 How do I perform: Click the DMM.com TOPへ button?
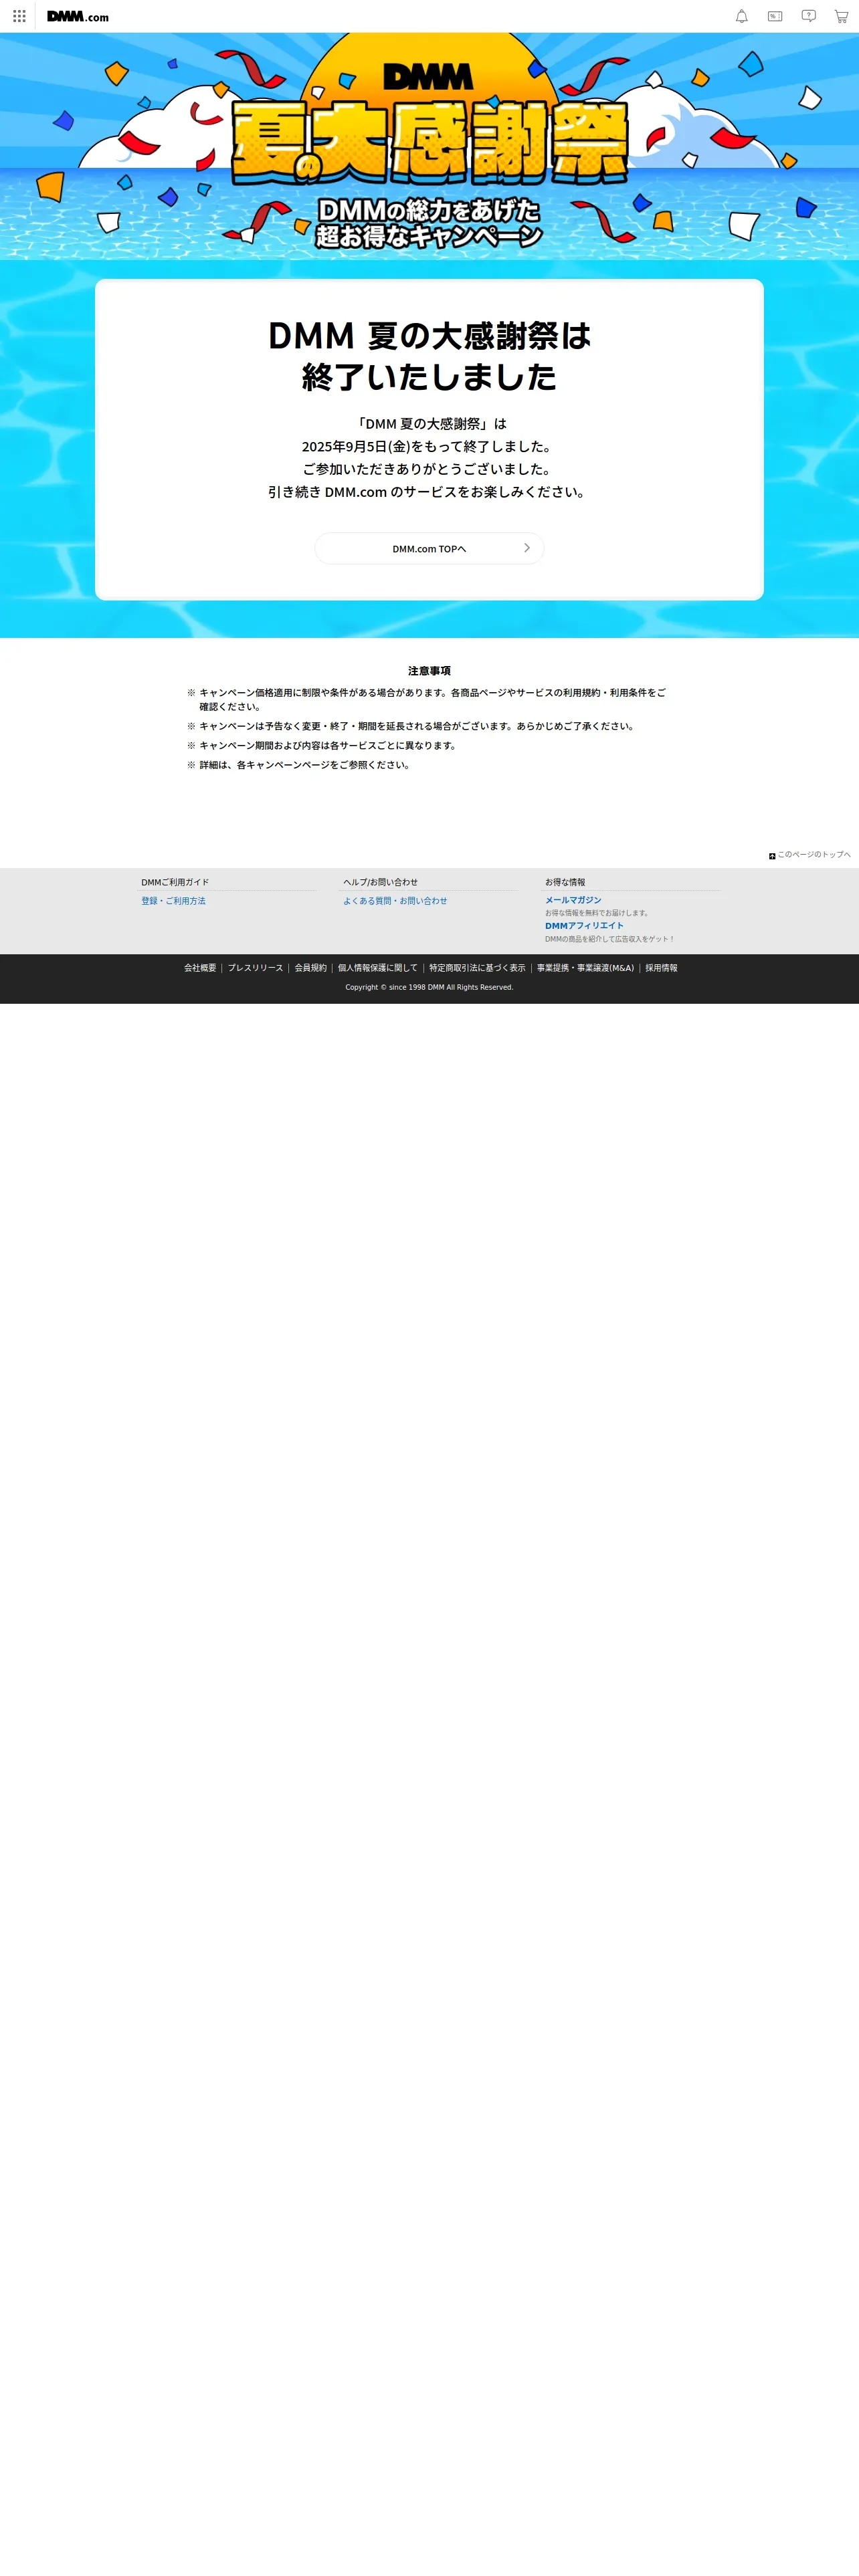429,548
